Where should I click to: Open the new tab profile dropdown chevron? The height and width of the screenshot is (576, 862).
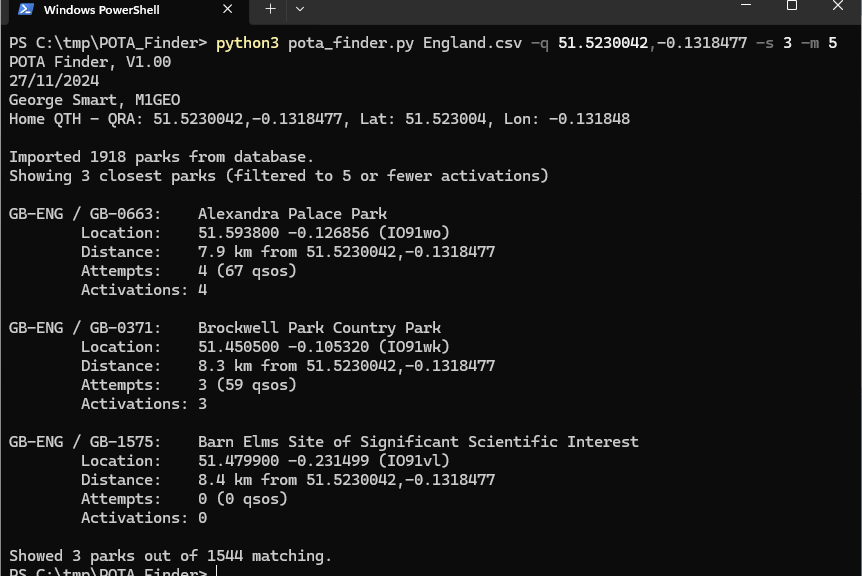(300, 9)
